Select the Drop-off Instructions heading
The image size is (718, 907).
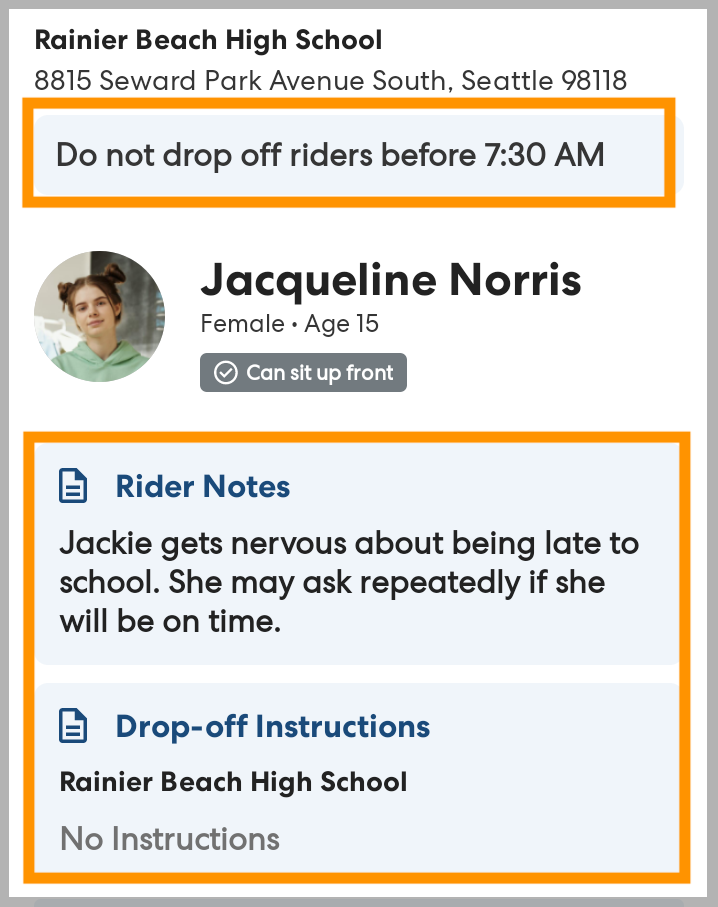click(273, 726)
